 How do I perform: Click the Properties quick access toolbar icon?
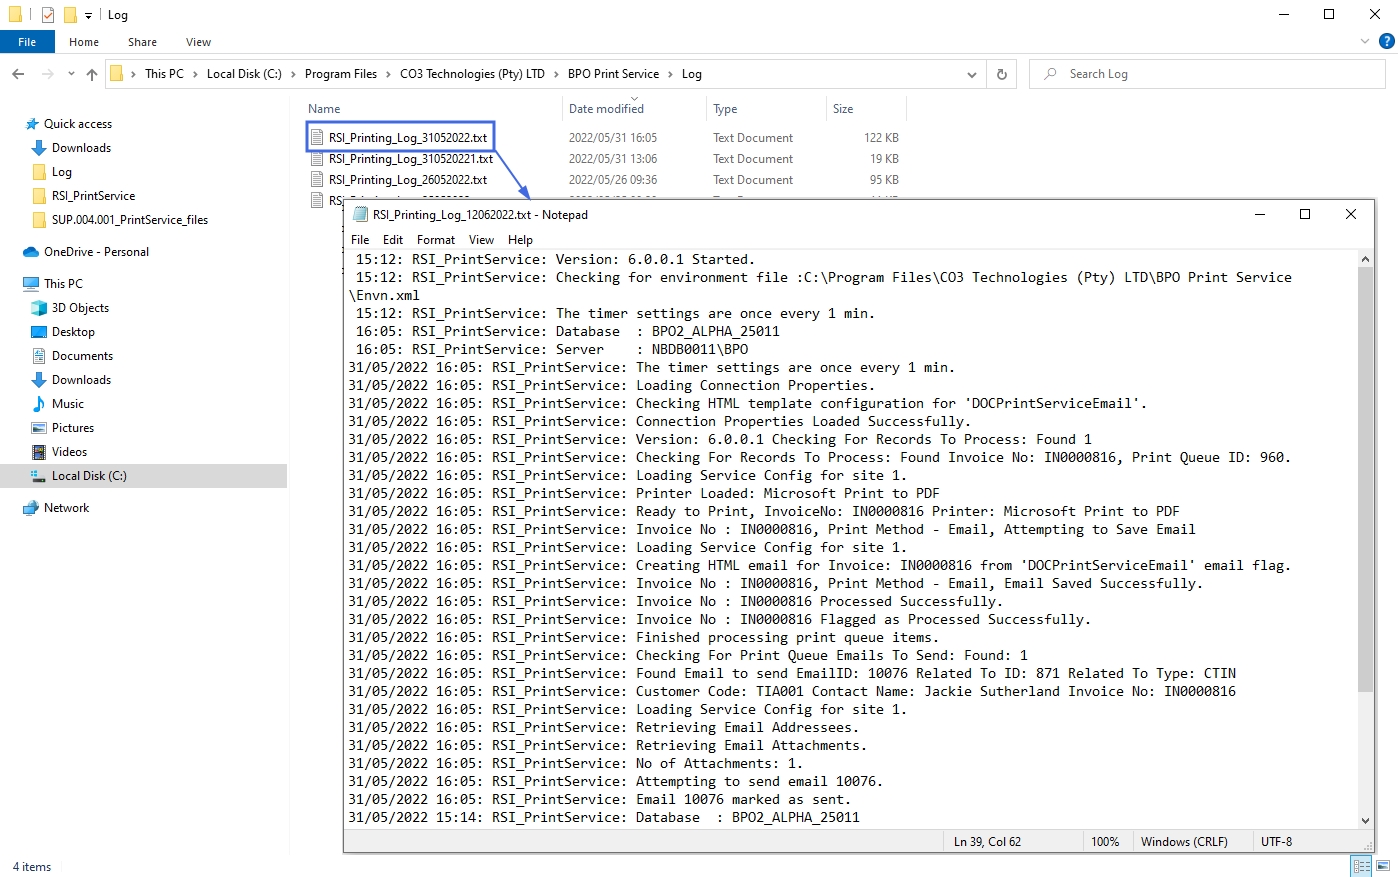(x=47, y=15)
